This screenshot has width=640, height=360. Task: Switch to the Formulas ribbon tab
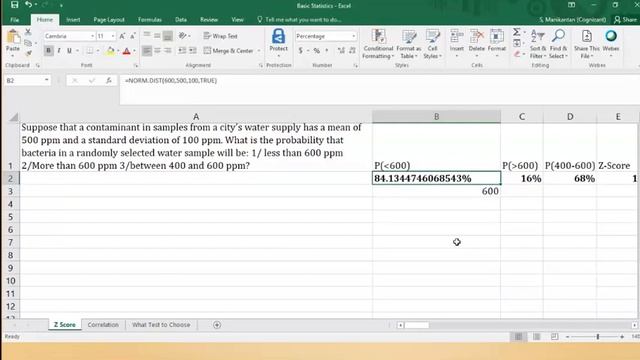pyautogui.click(x=150, y=20)
